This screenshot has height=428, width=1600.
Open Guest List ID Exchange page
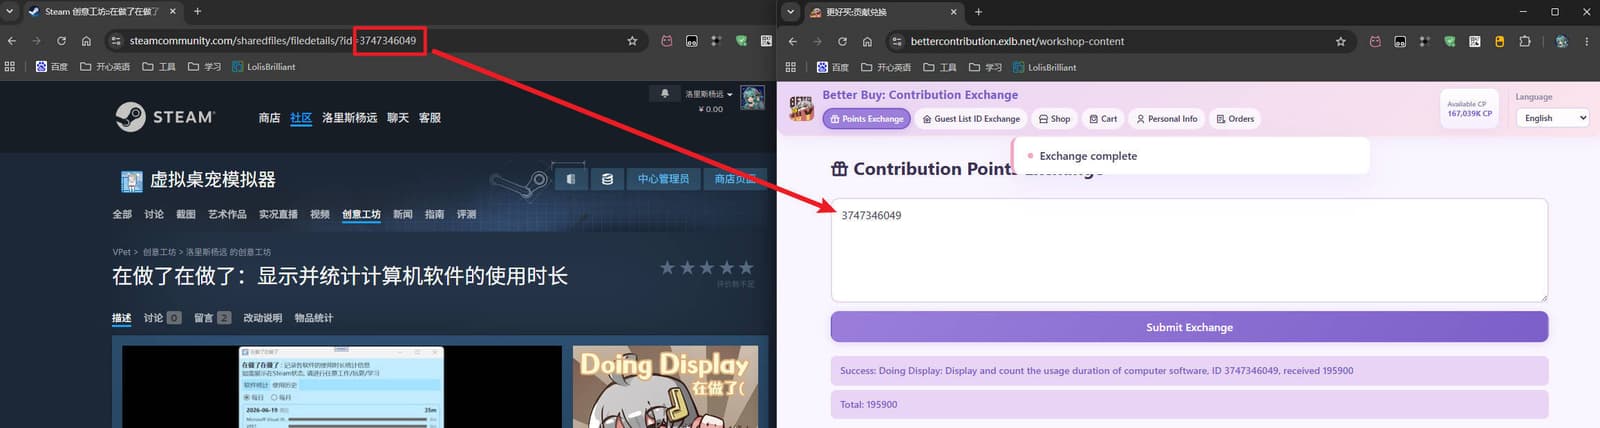tap(971, 119)
